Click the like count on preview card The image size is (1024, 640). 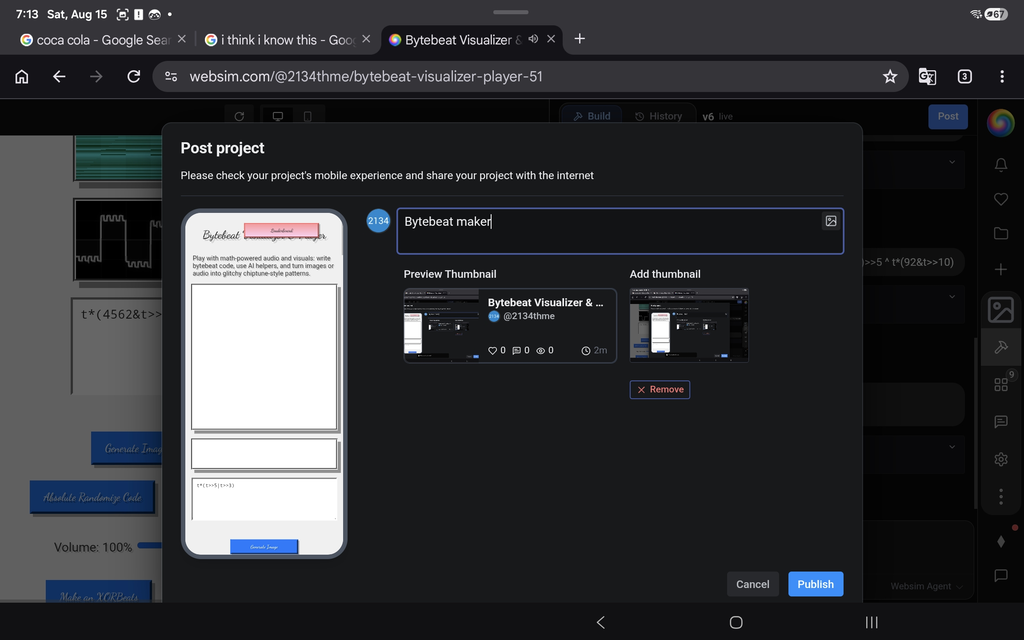click(497, 351)
